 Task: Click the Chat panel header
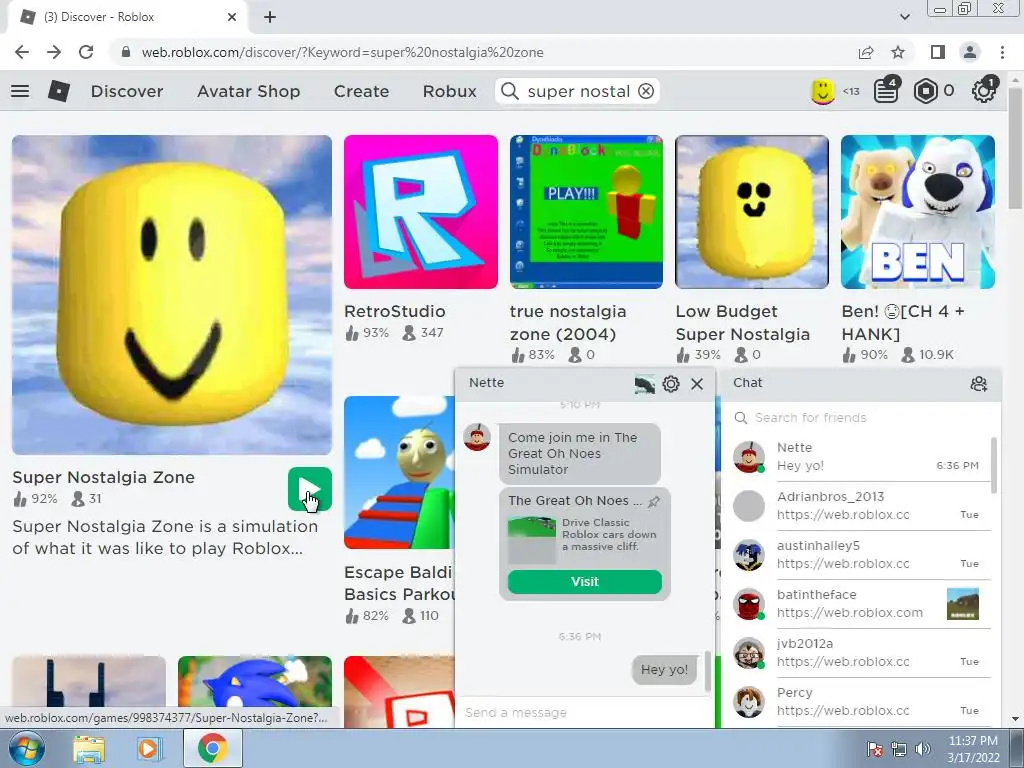pos(861,383)
